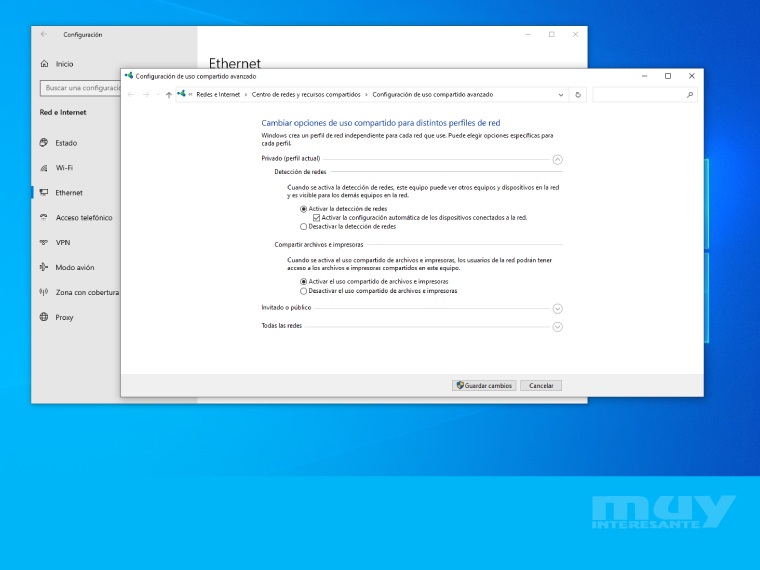Click the Ethernet heading in Configuración
The image size is (760, 570).
(235, 63)
